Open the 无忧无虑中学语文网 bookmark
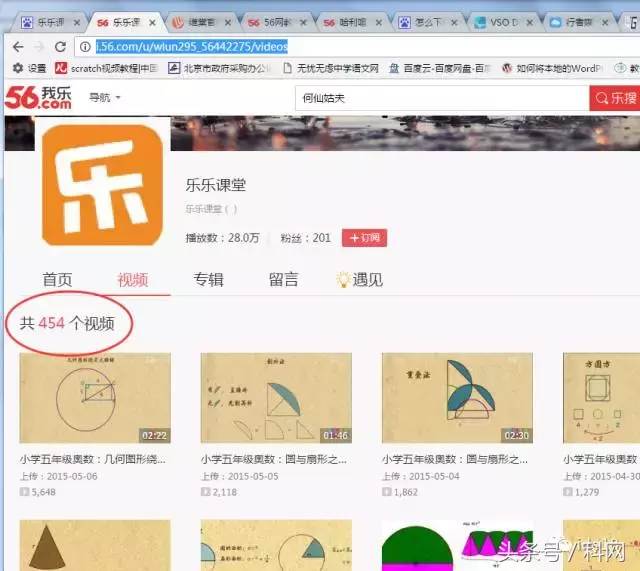This screenshot has width=640, height=571. (x=331, y=68)
